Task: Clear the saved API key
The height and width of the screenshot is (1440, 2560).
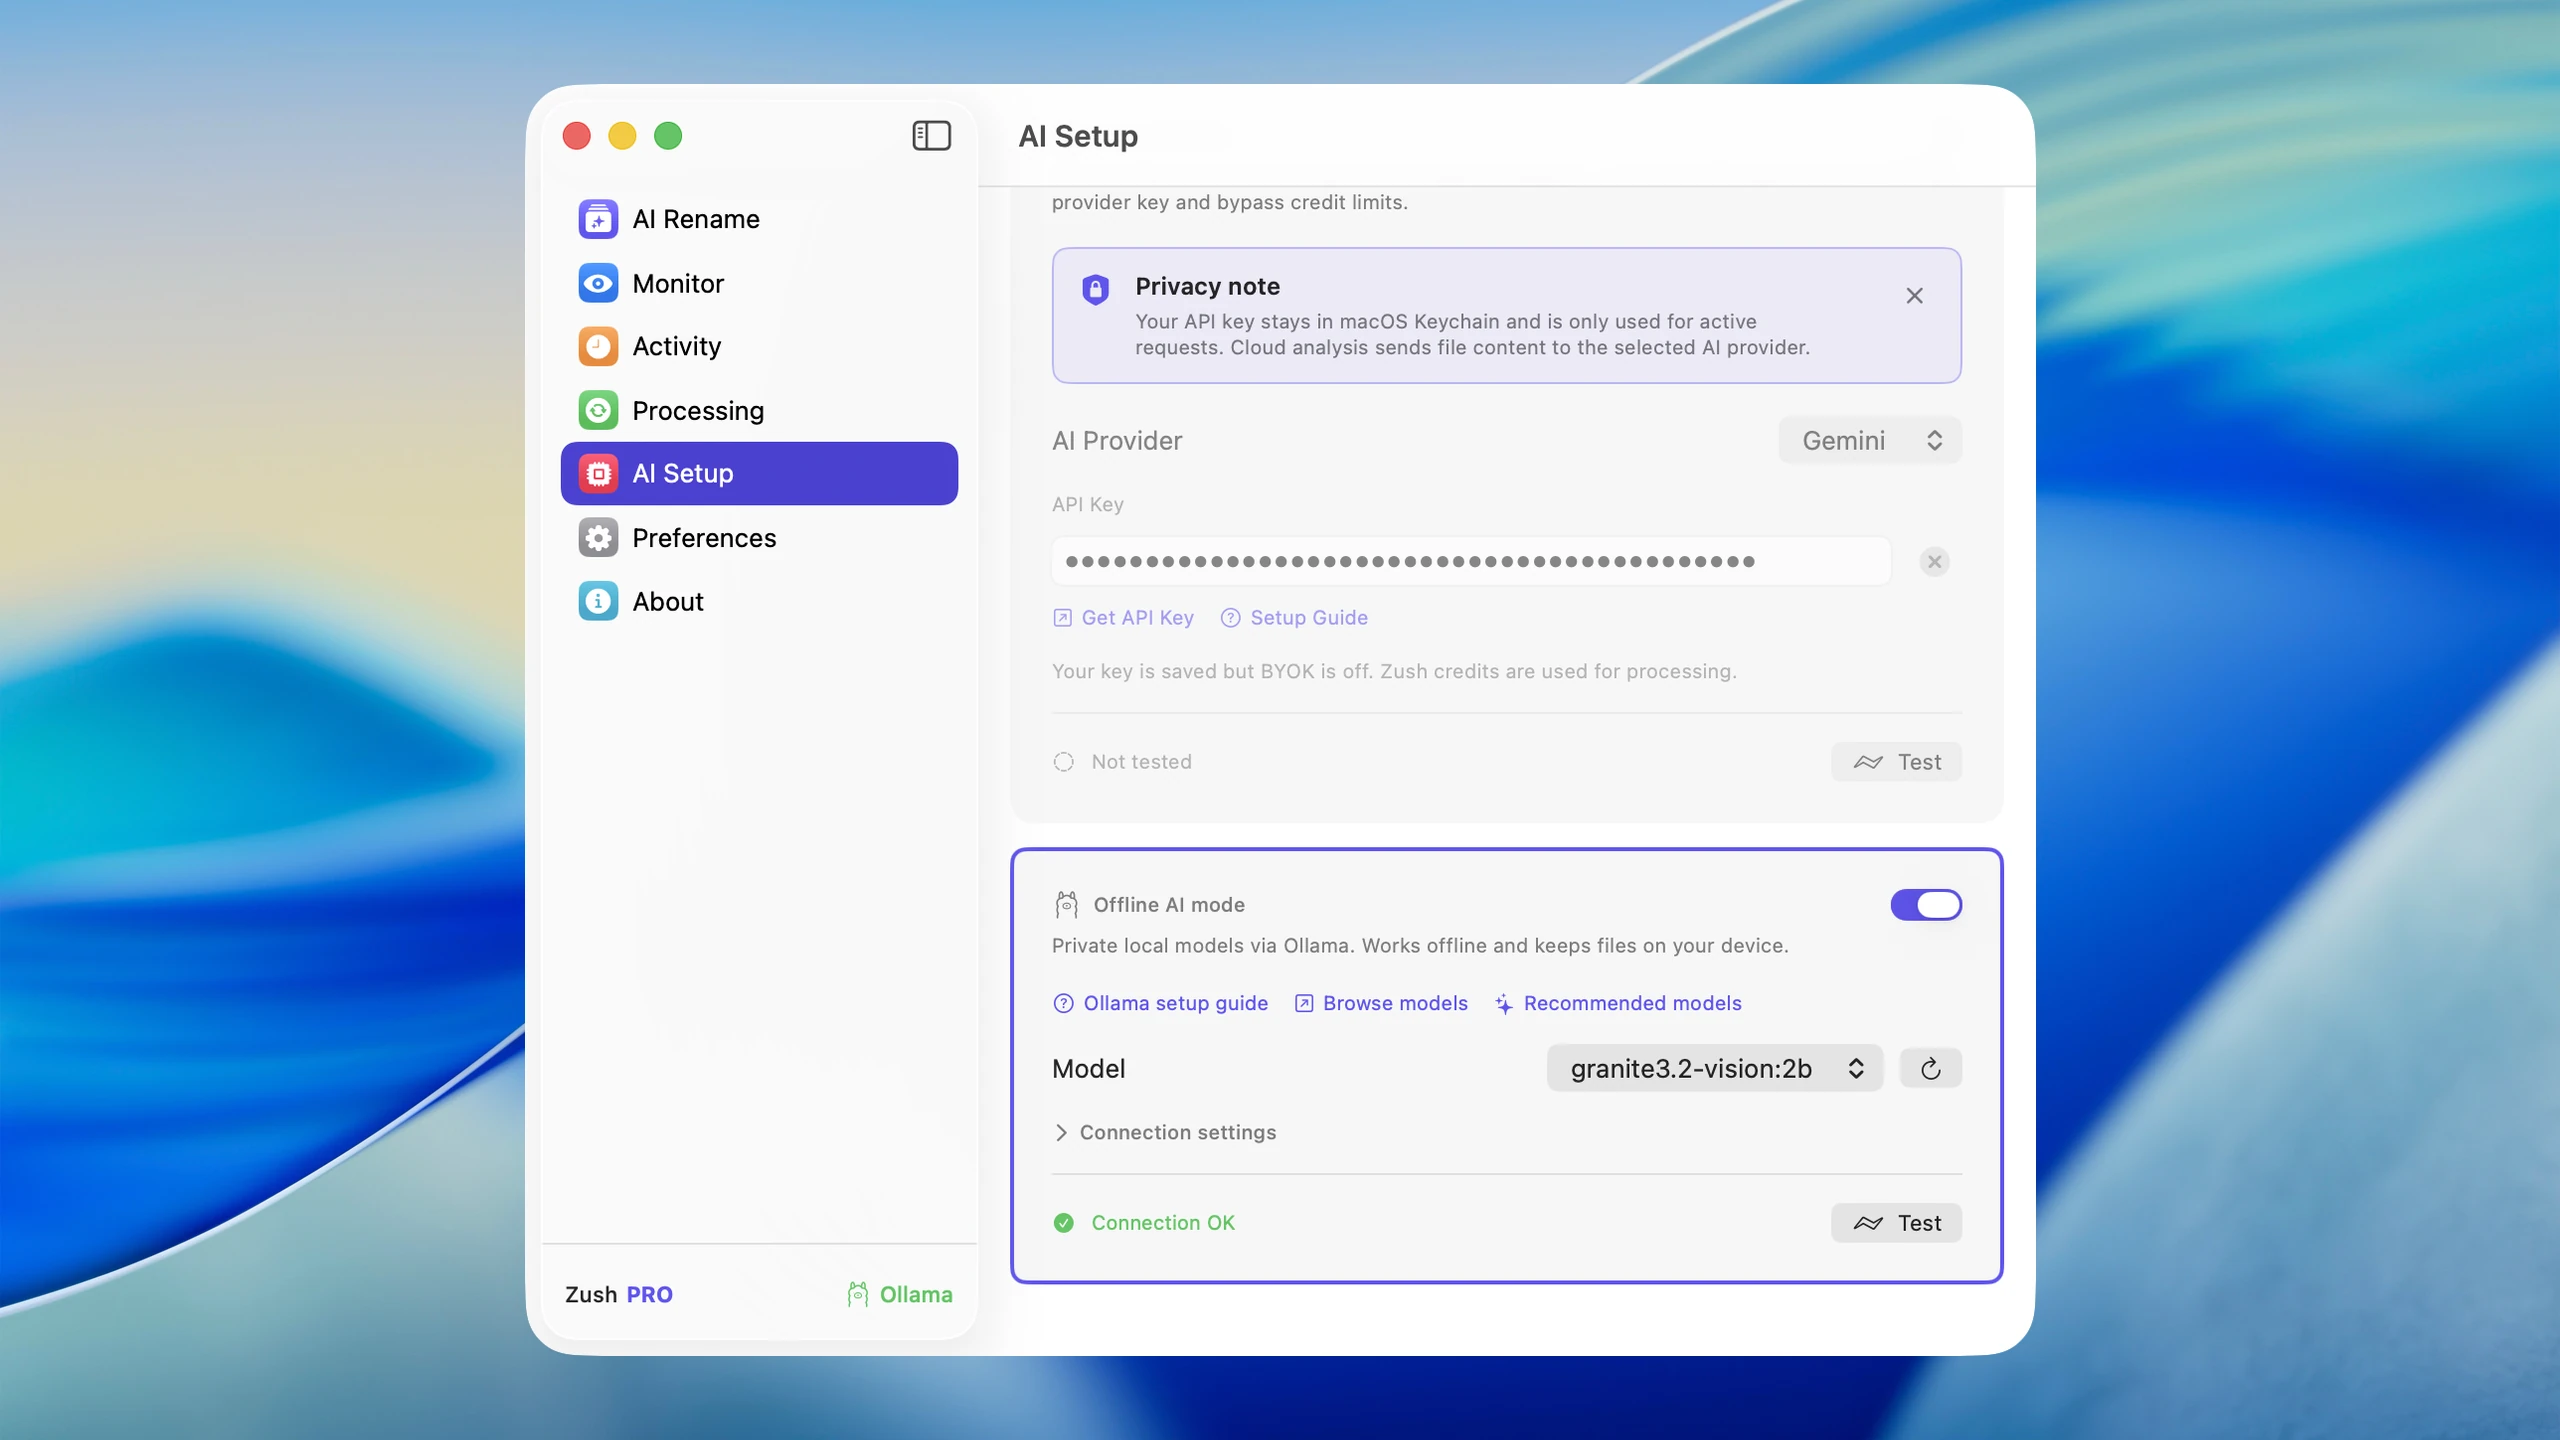Action: (x=1934, y=562)
